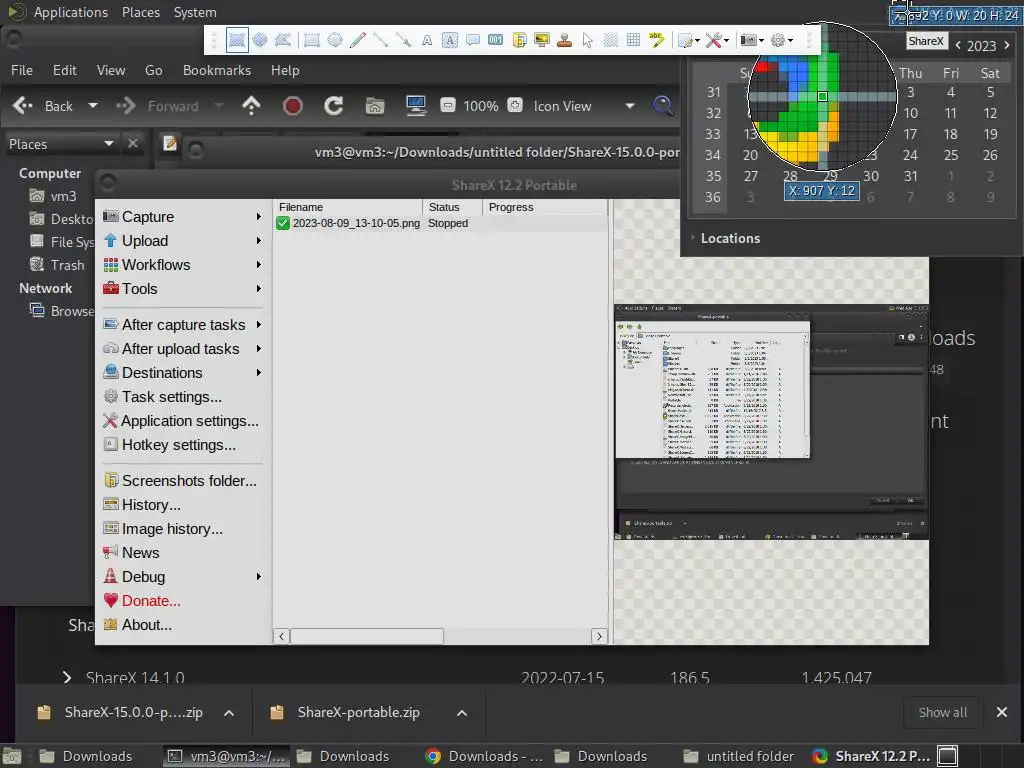Image resolution: width=1024 pixels, height=768 pixels.
Task: Open the Home folder toolbar icon
Action: 375,106
